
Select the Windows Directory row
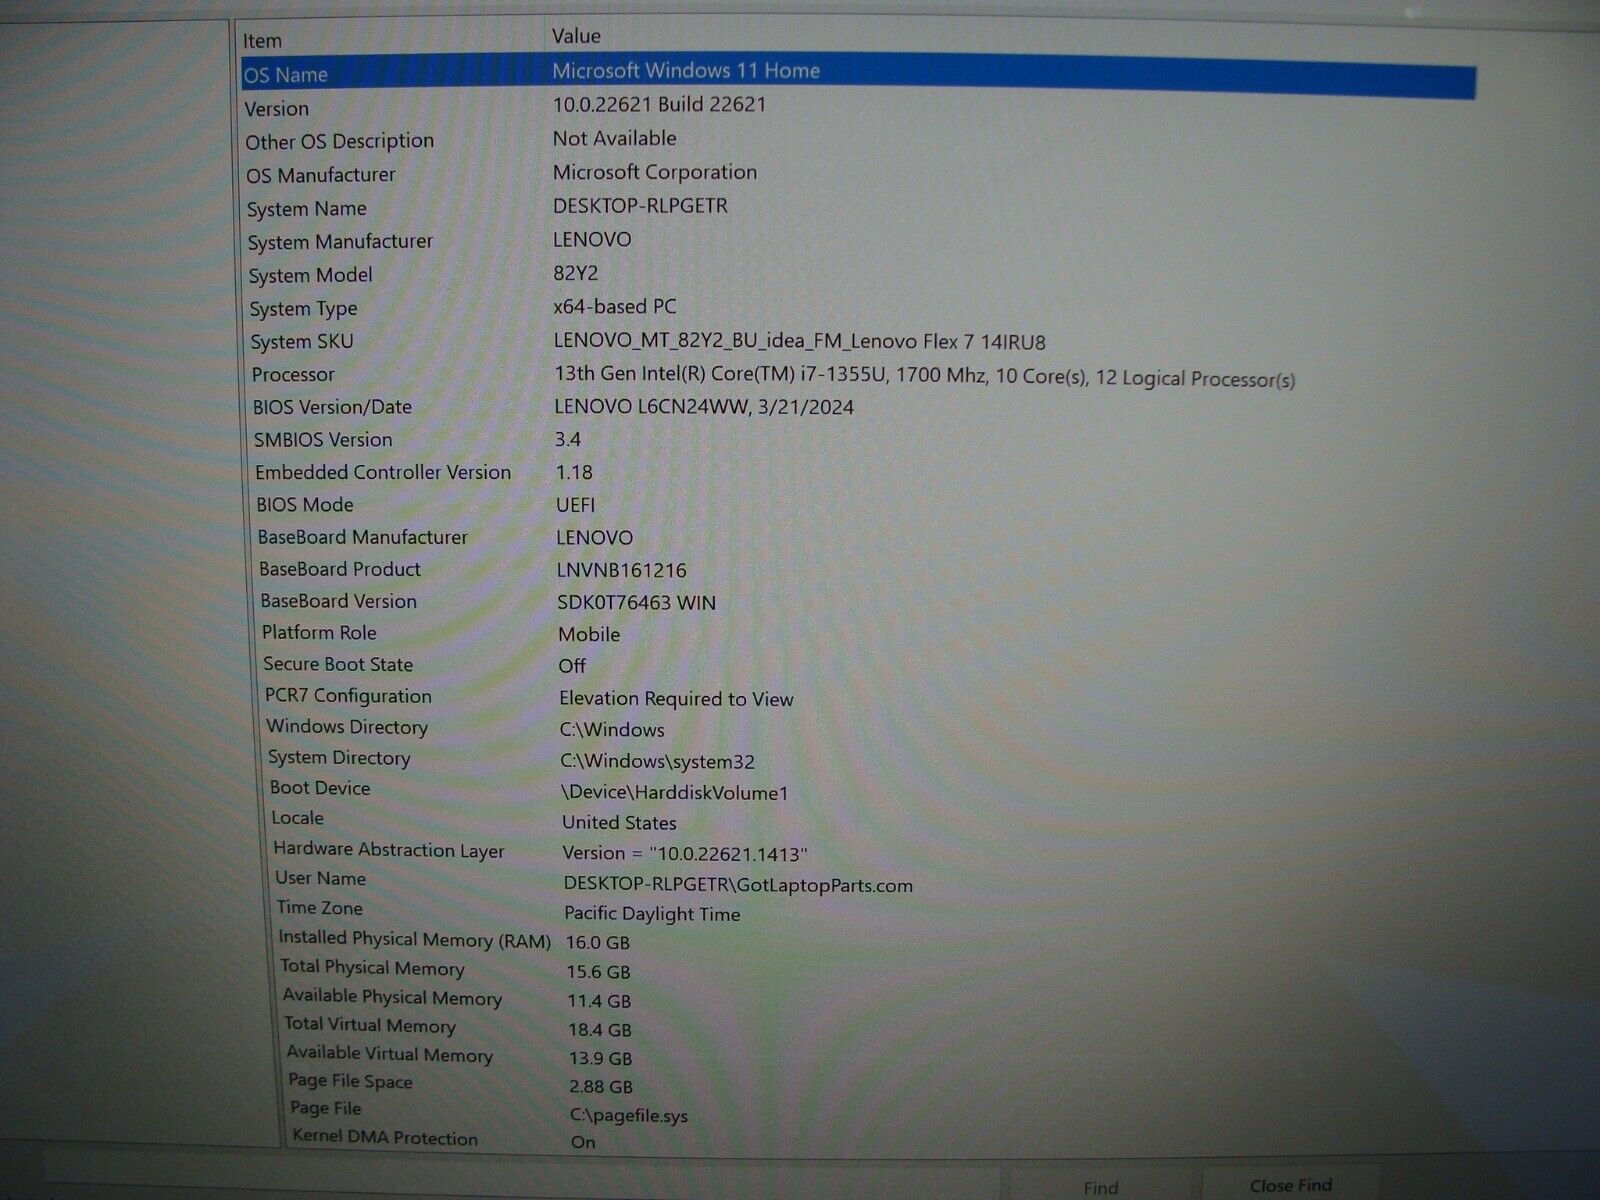point(347,727)
